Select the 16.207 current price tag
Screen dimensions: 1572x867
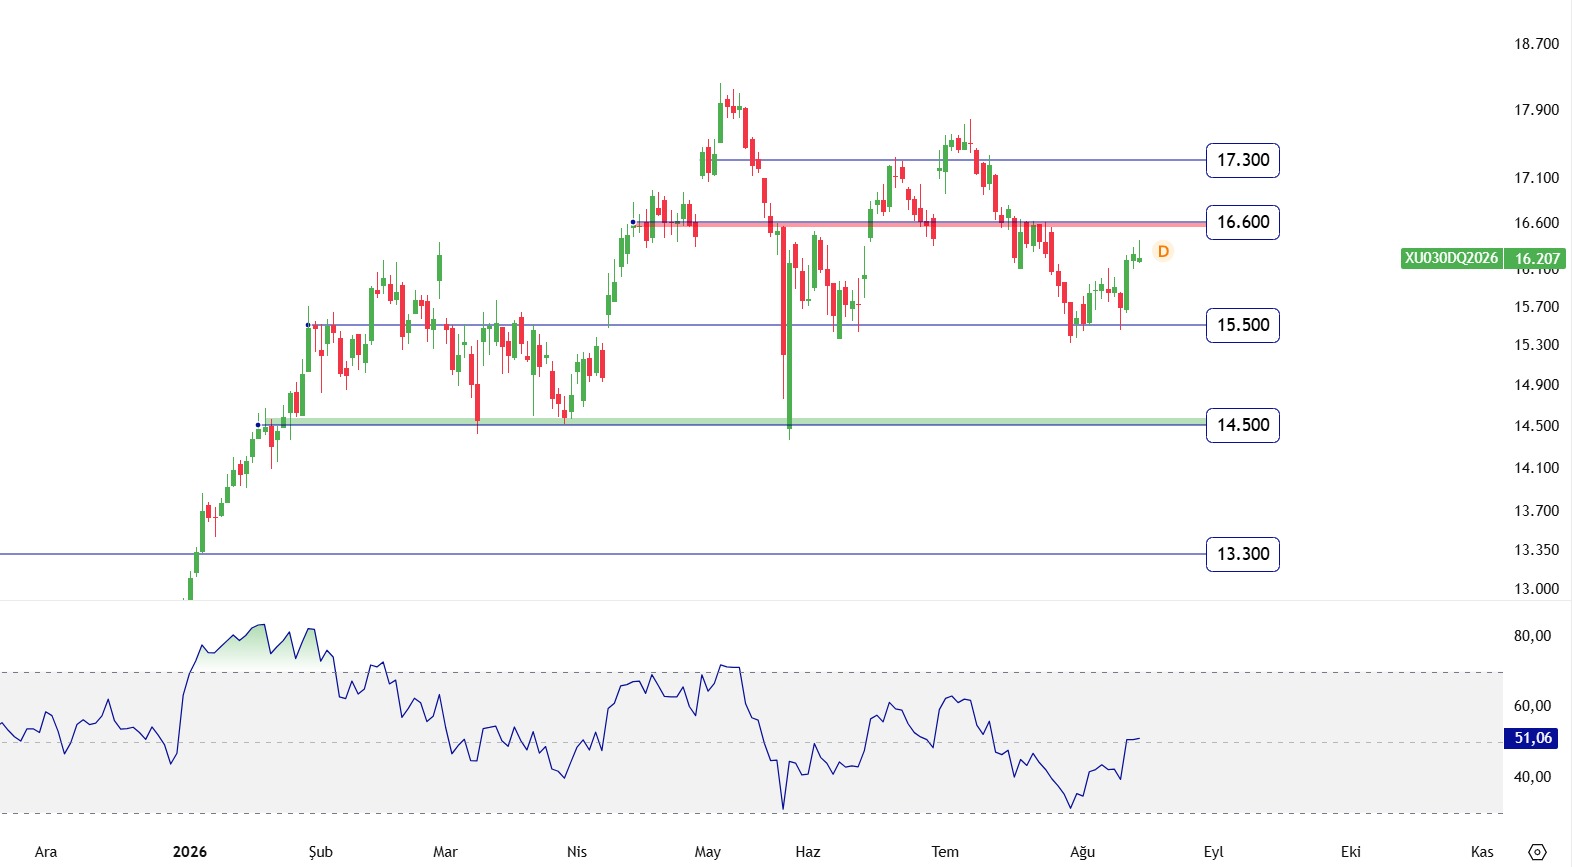[1537, 258]
